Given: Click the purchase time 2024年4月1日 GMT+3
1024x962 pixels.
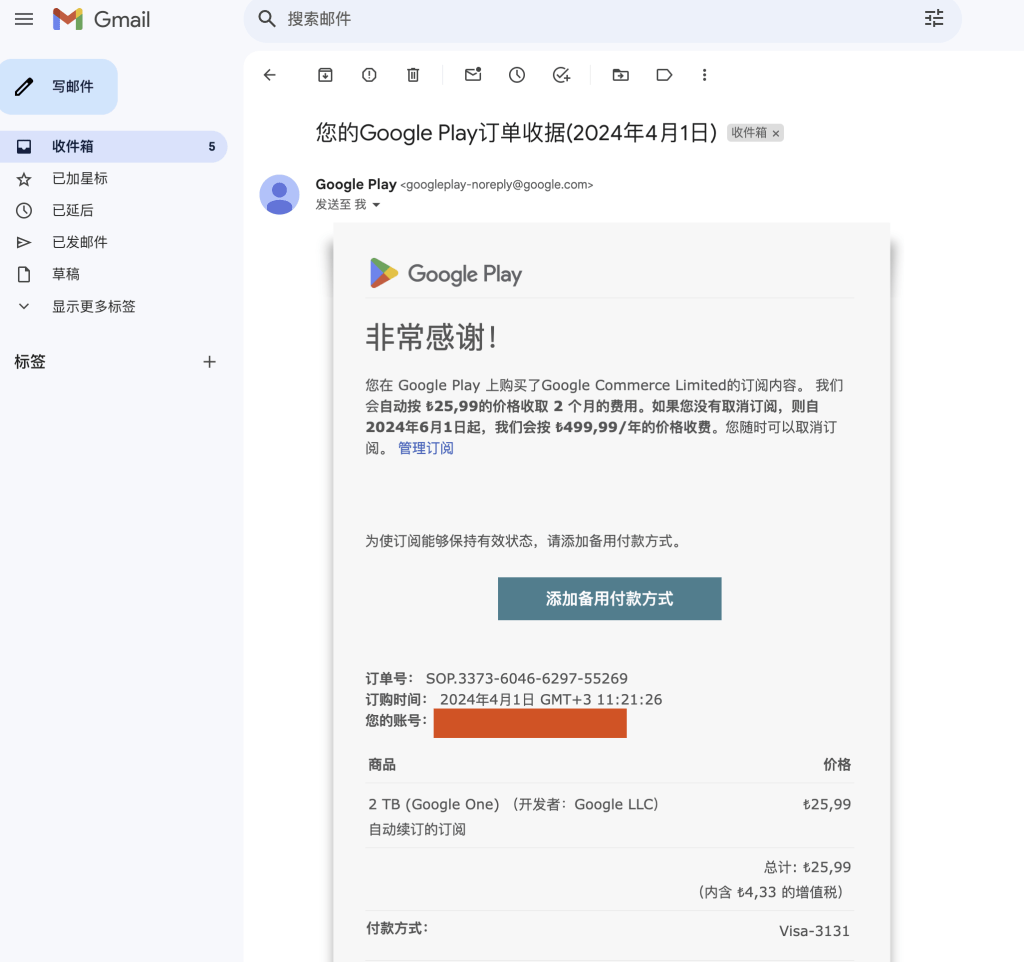Looking at the screenshot, I should [551, 699].
